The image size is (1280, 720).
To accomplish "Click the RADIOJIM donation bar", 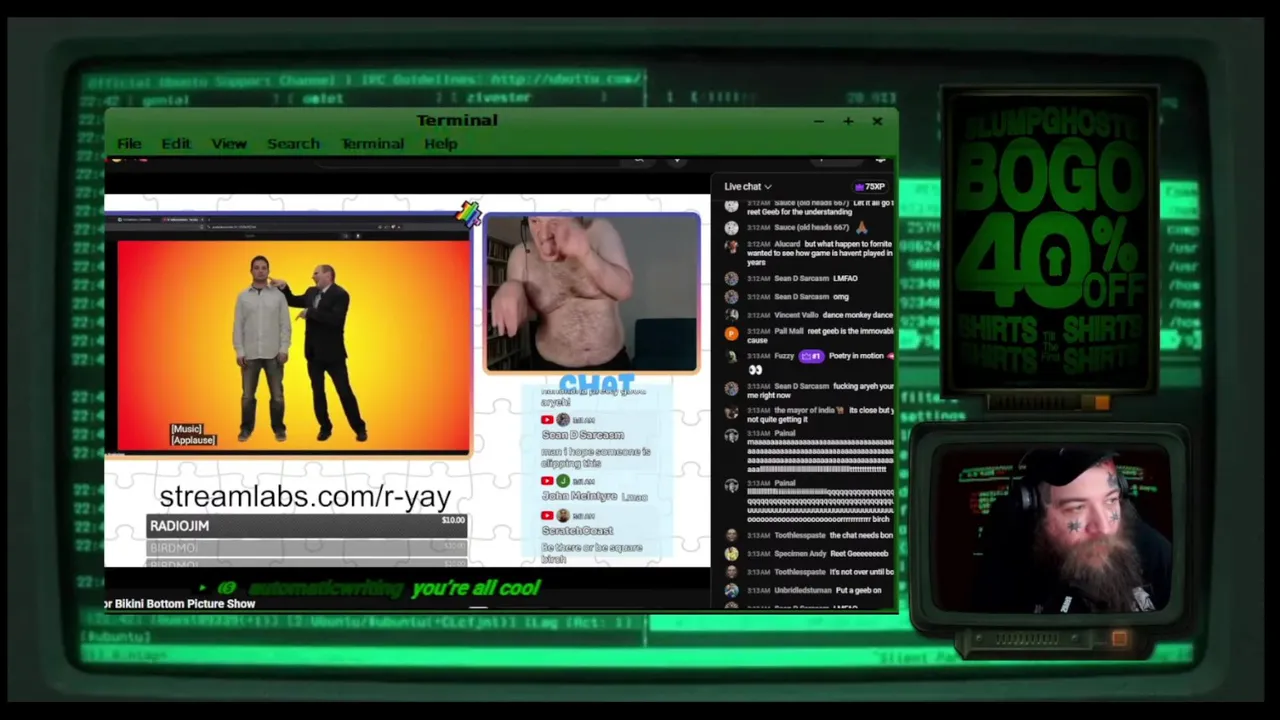I will 307,526.
